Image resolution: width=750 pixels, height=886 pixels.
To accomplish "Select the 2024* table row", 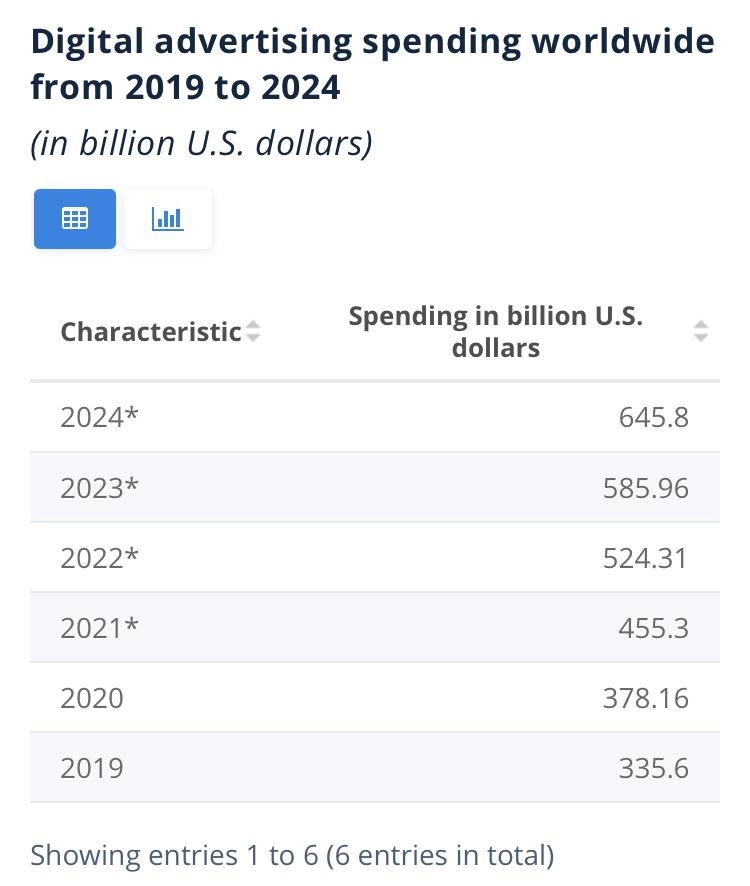I will [x=375, y=418].
